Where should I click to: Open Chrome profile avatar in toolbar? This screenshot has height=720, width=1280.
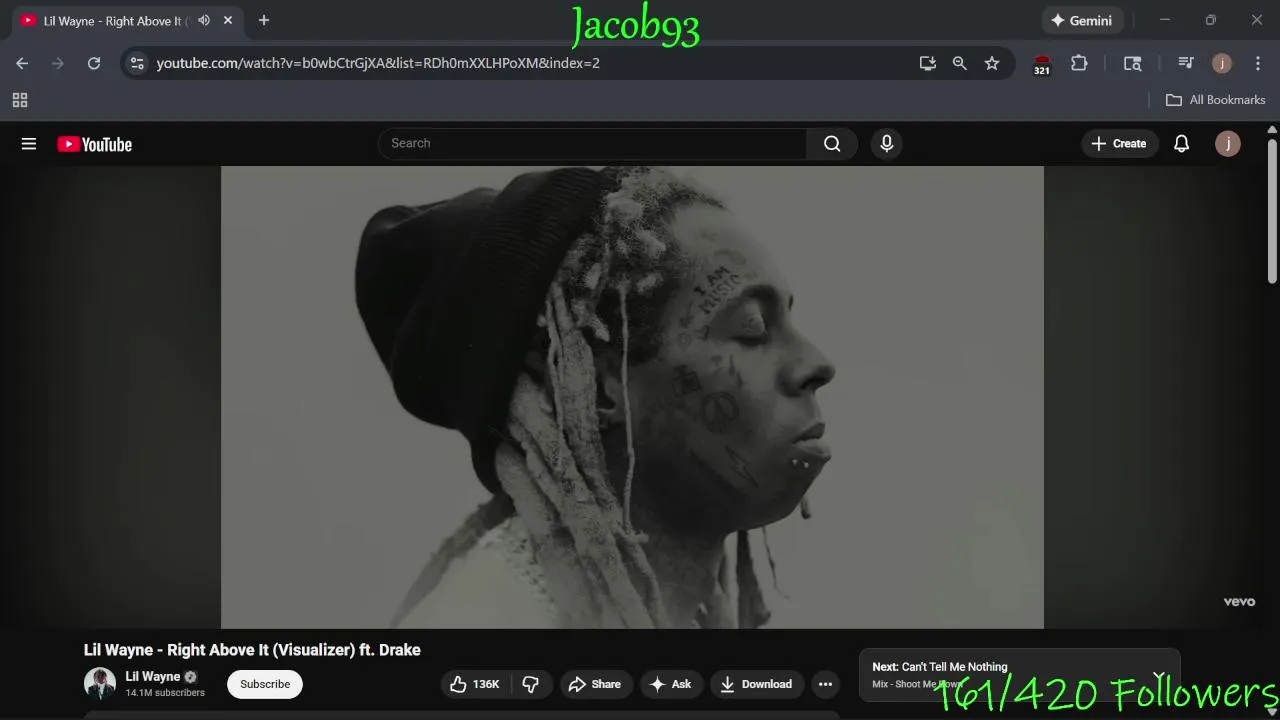click(1222, 63)
